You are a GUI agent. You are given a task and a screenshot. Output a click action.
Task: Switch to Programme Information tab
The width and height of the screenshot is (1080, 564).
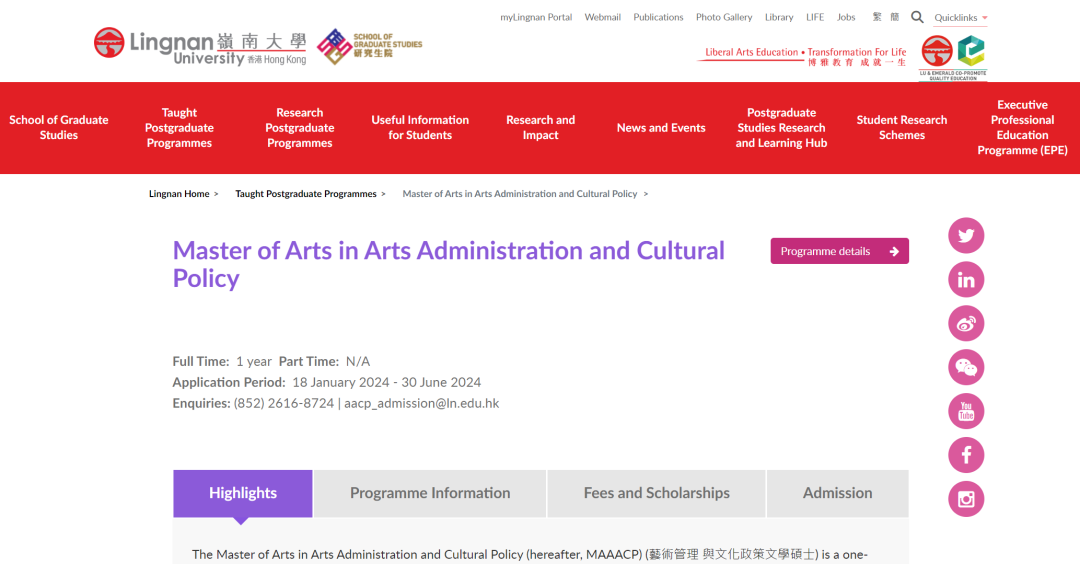click(430, 493)
